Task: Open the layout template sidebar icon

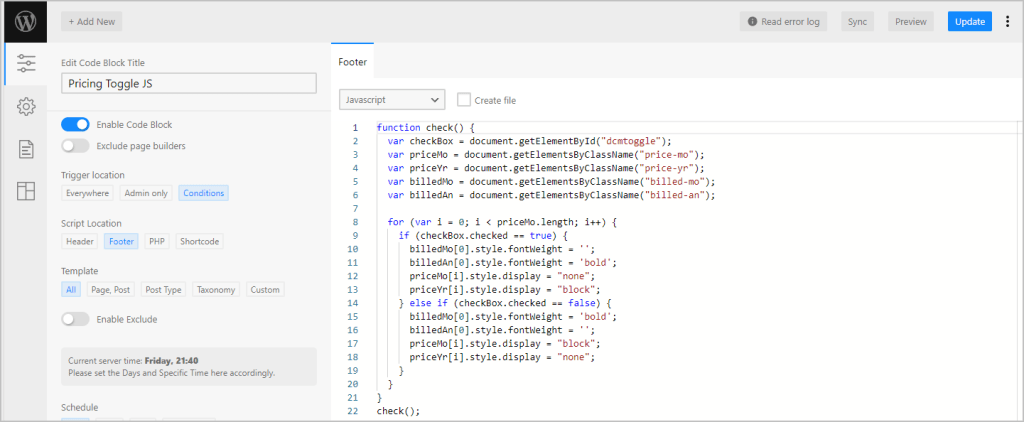Action: pos(26,191)
